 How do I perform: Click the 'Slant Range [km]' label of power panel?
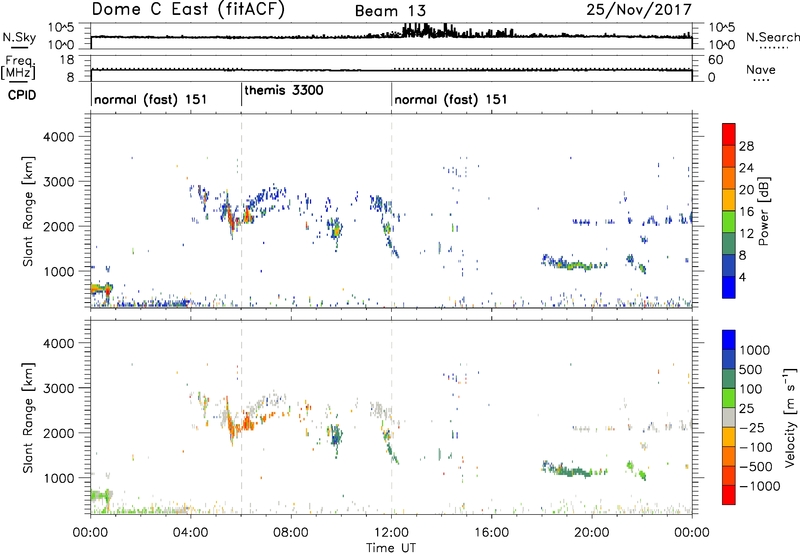click(x=28, y=211)
